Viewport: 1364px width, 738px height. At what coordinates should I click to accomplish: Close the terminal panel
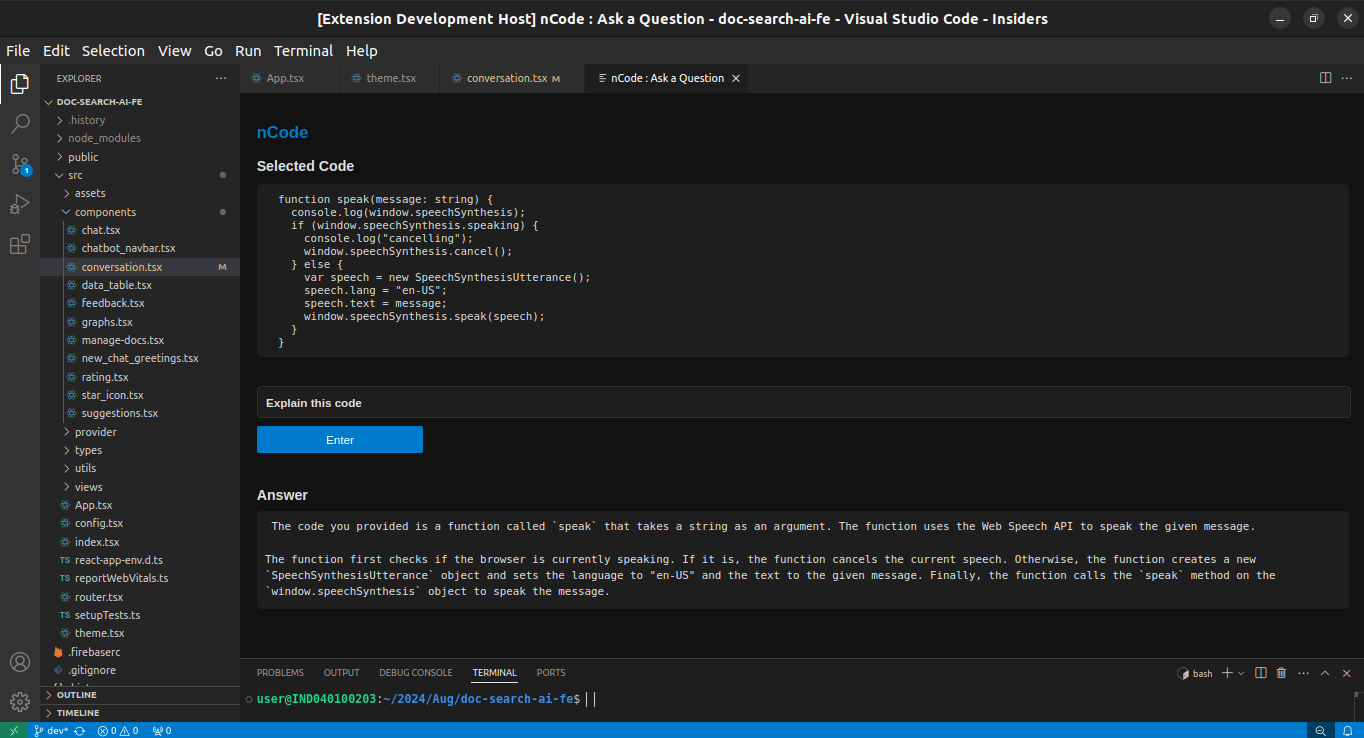pos(1346,673)
